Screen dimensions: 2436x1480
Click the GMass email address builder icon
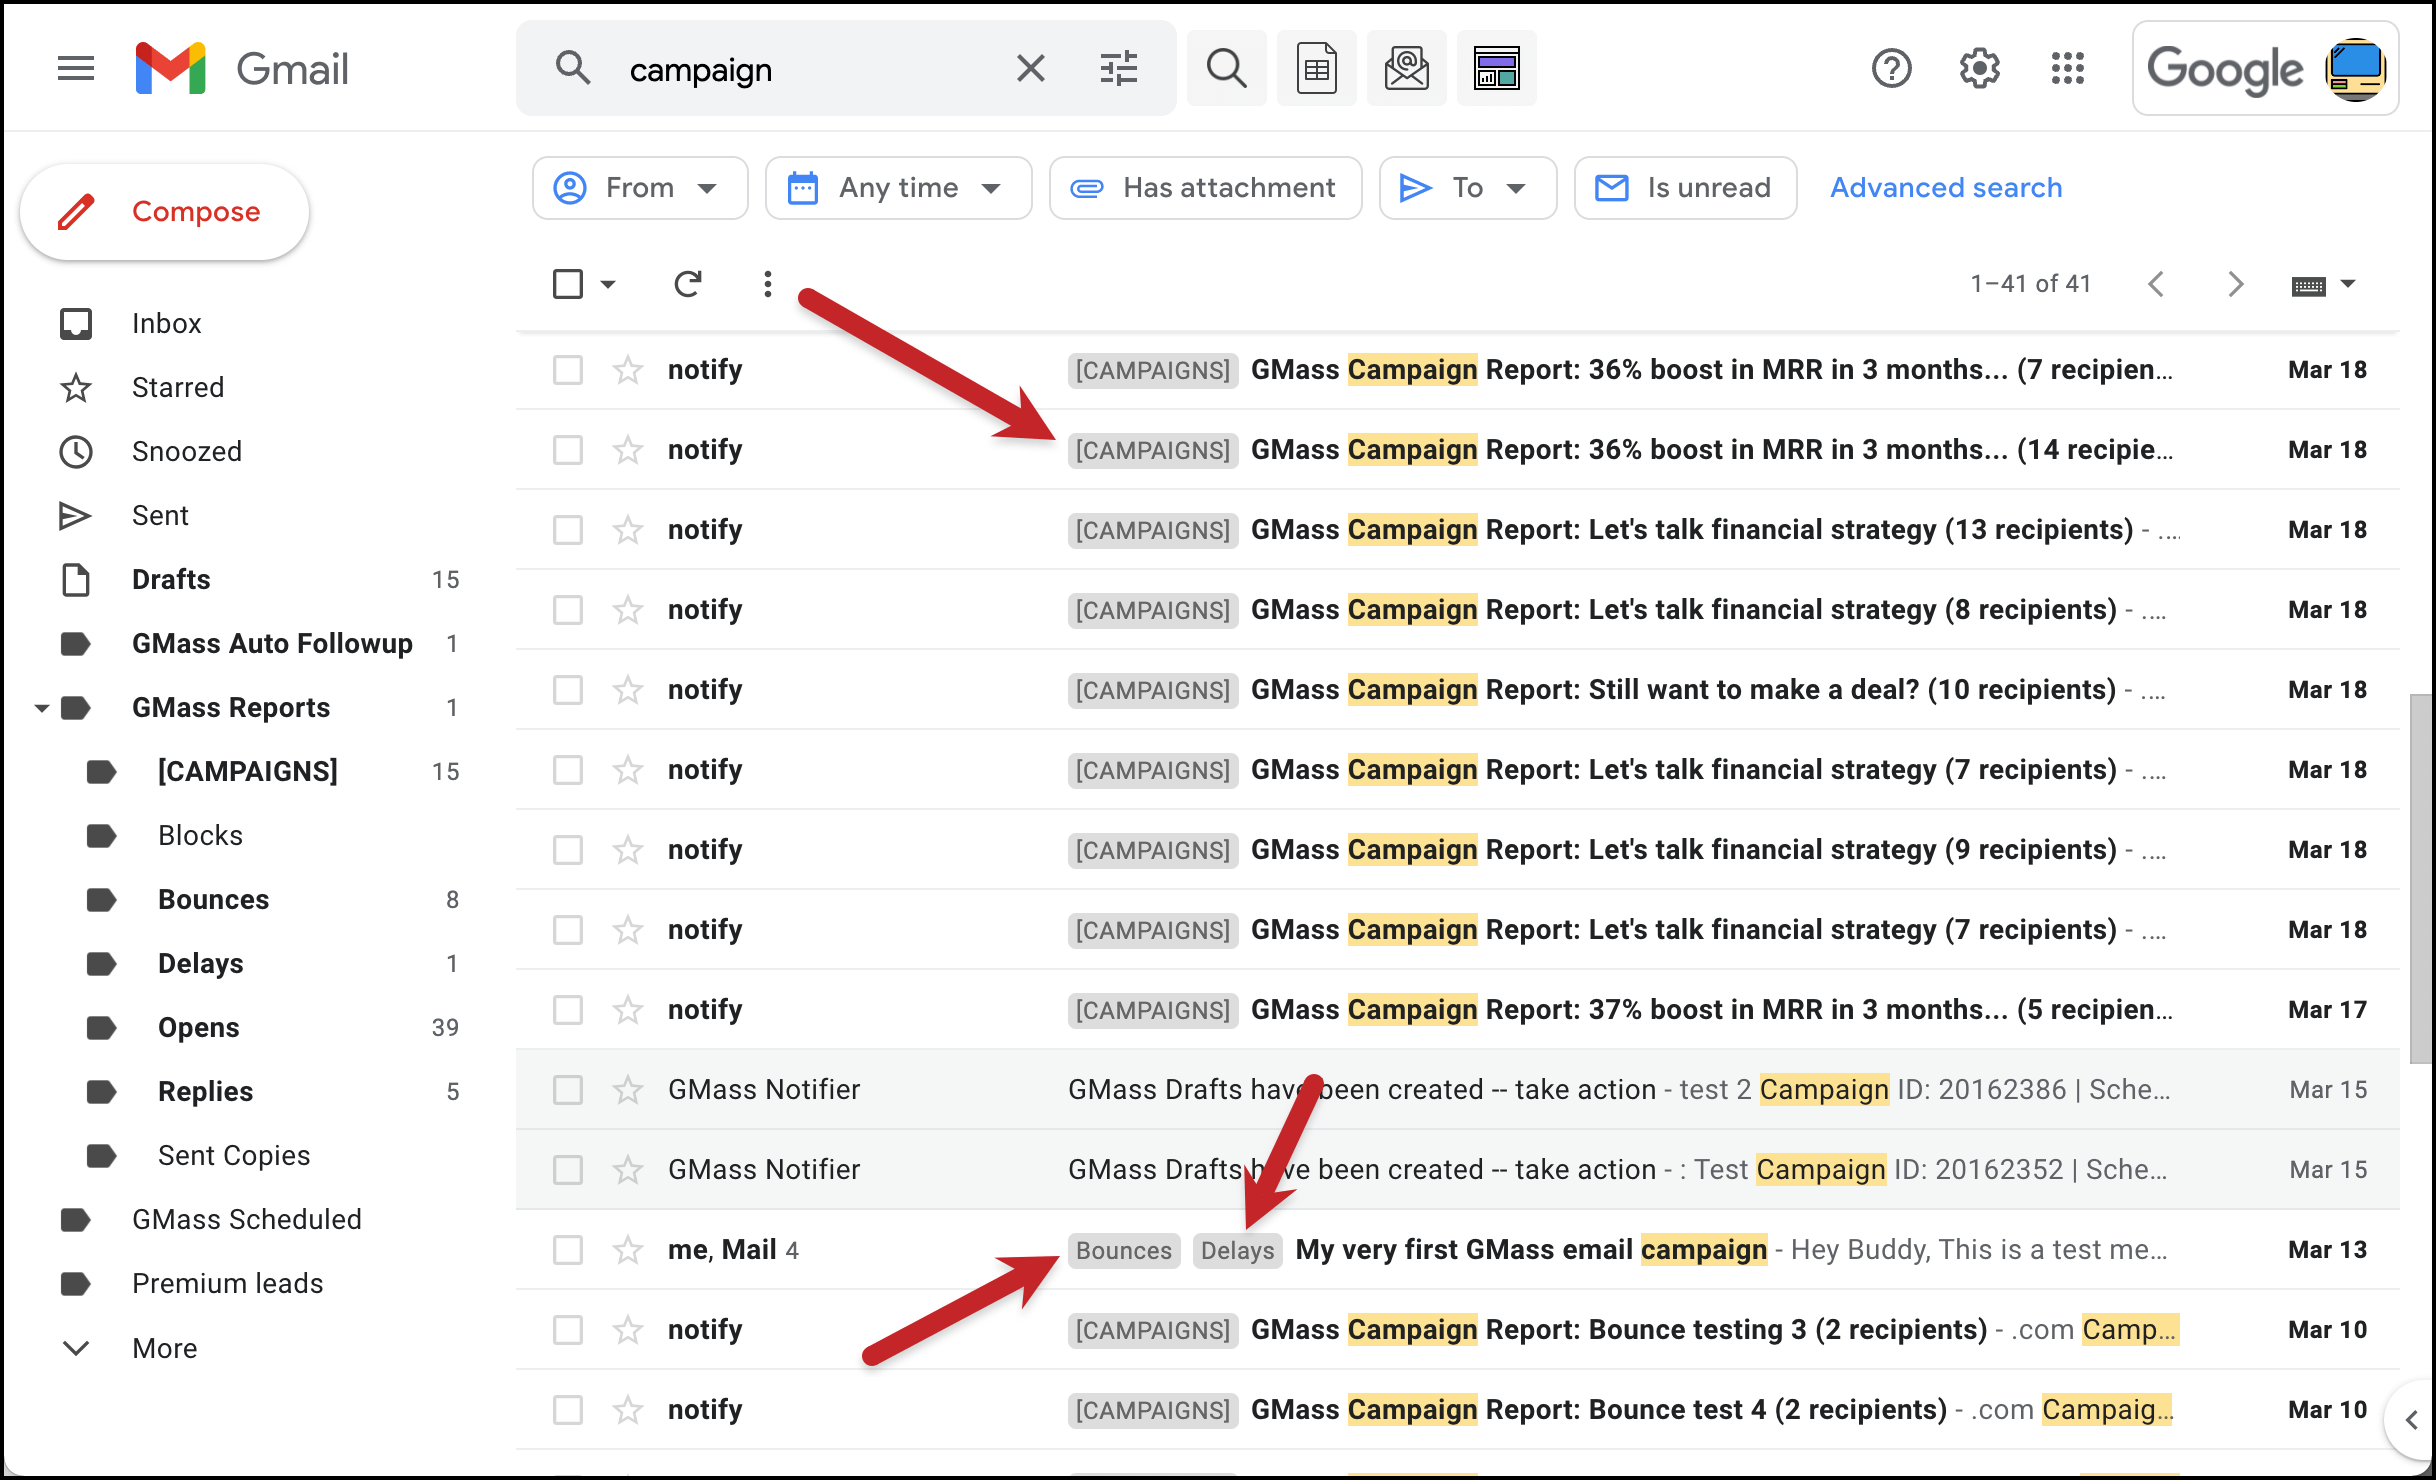tap(1406, 69)
